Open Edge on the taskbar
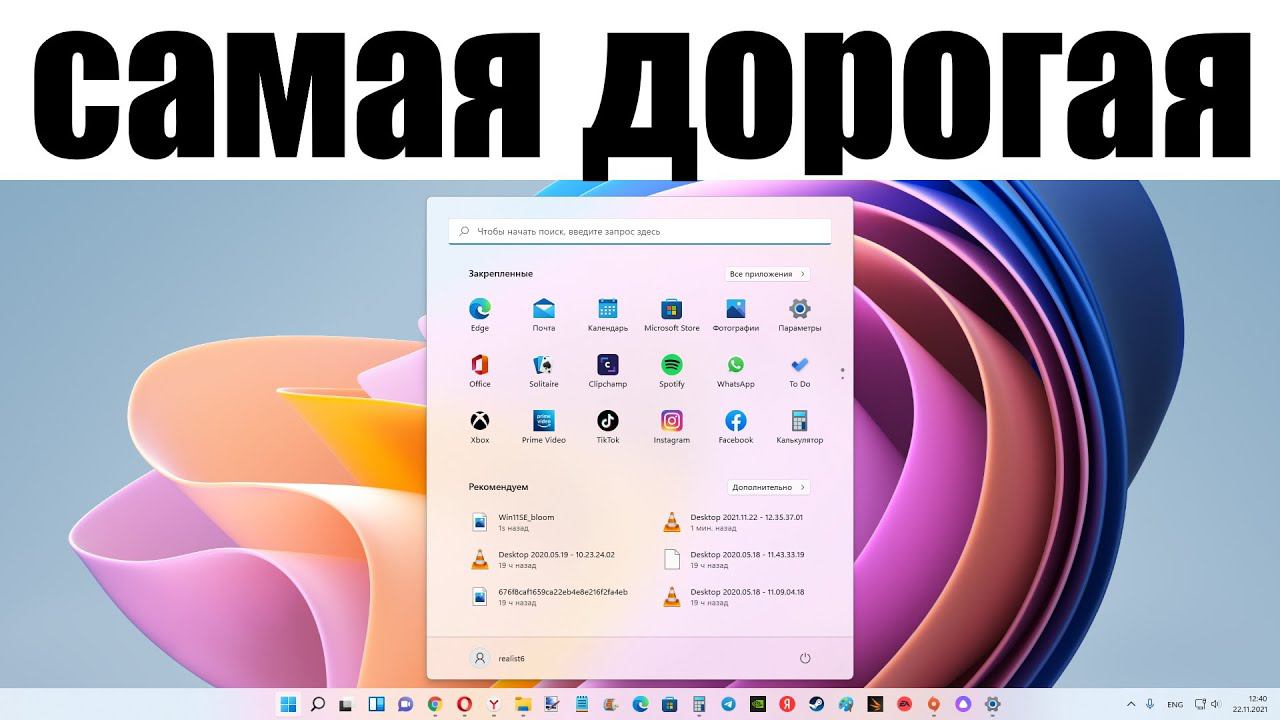Screen dimensions: 1280x720 [x=640, y=704]
